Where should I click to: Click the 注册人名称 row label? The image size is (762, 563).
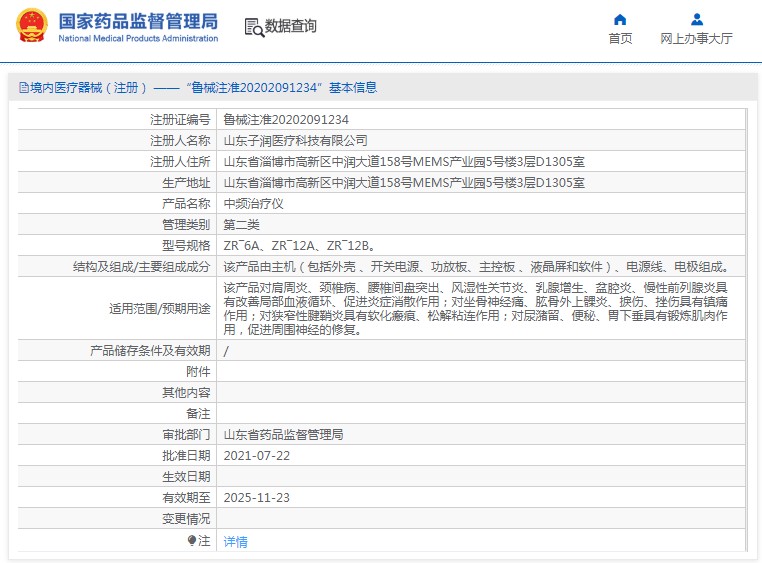(x=180, y=141)
